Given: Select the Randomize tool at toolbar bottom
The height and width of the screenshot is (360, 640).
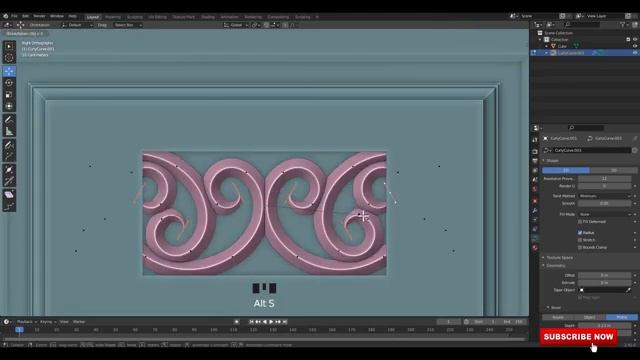Looking at the screenshot, I should 9,206.
